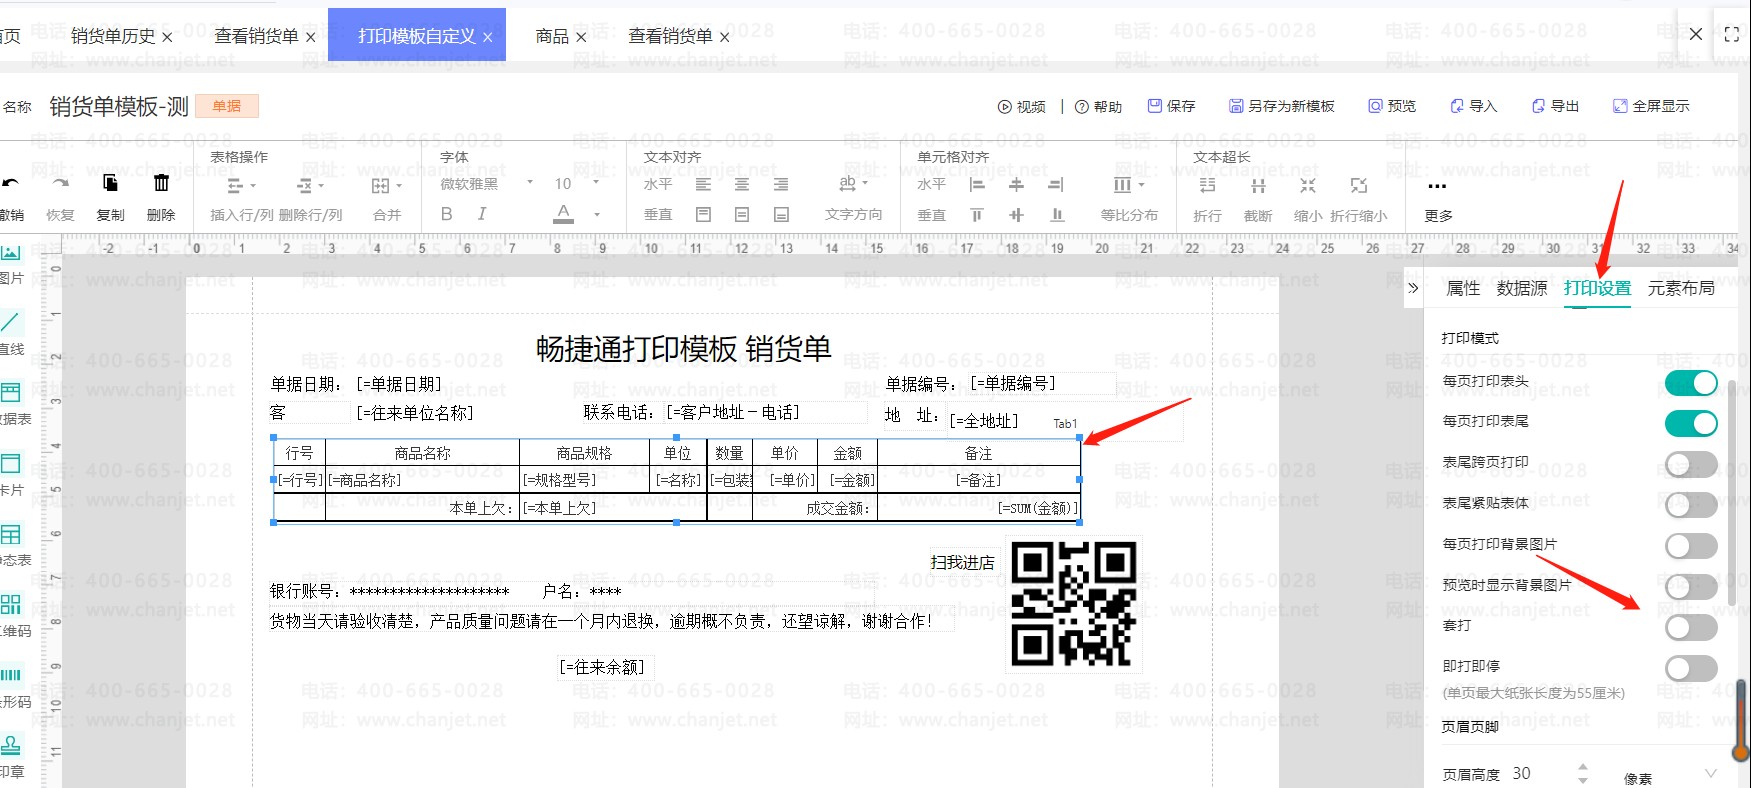Enable the 套打 toggle switch
The image size is (1751, 788).
click(x=1690, y=627)
